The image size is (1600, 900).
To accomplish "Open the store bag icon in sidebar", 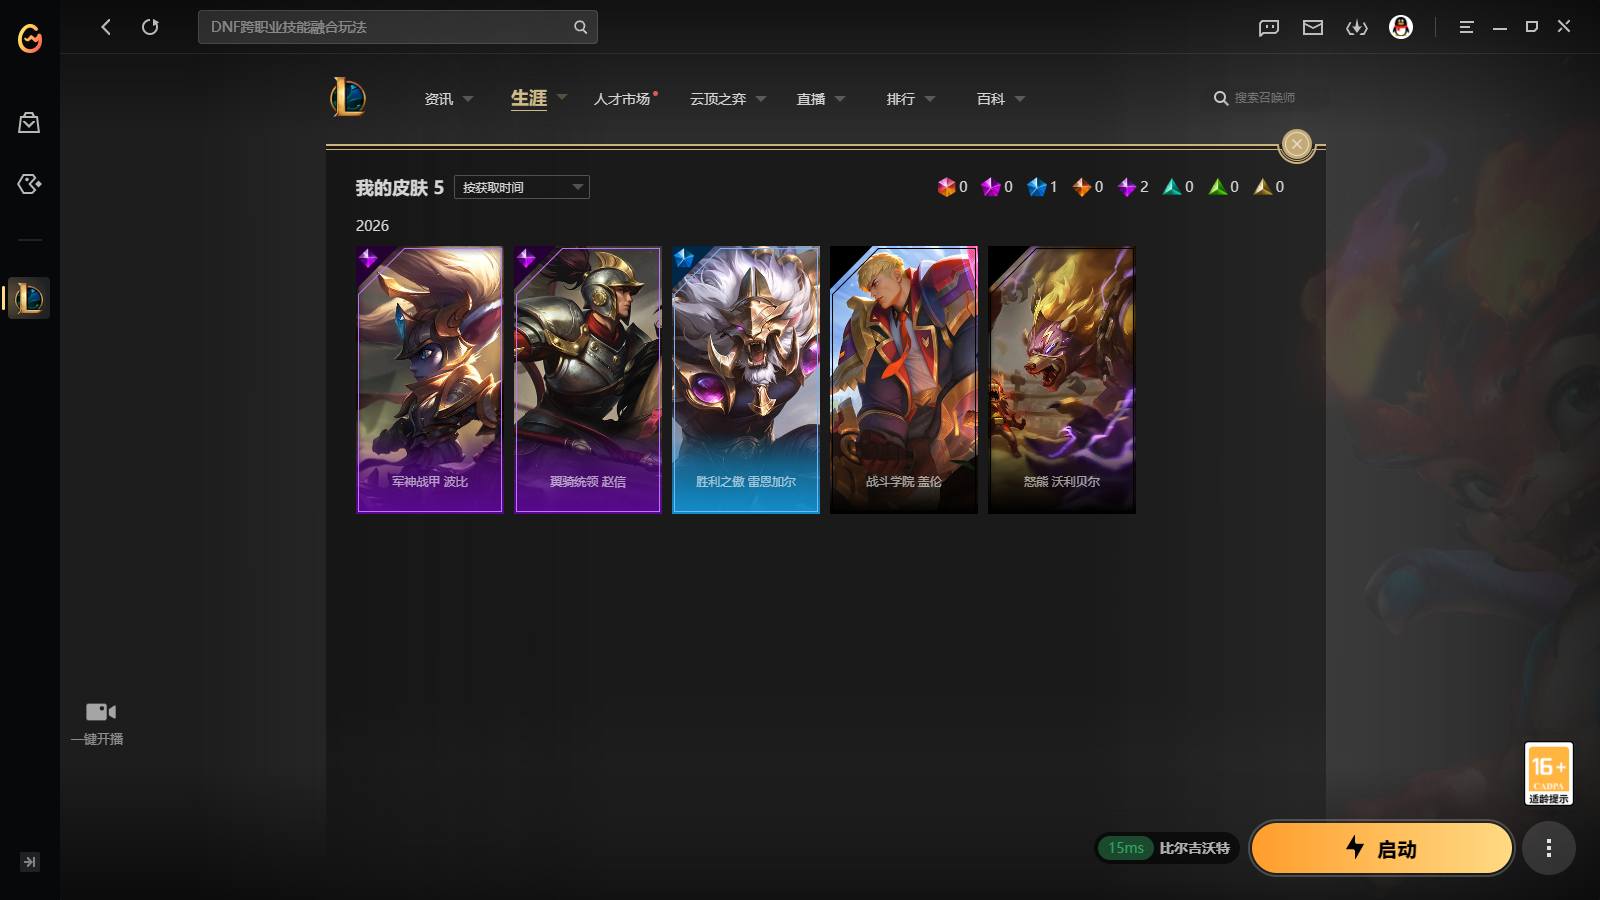I will (29, 122).
